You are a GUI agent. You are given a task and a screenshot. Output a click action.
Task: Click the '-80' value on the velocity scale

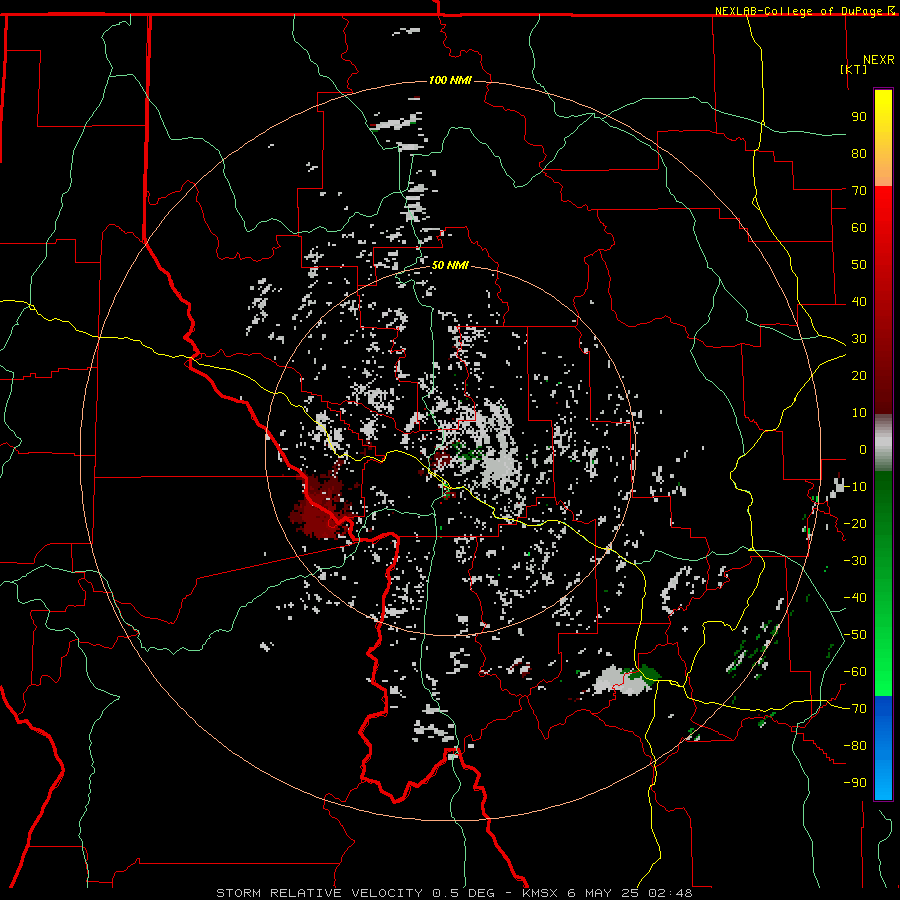[855, 746]
